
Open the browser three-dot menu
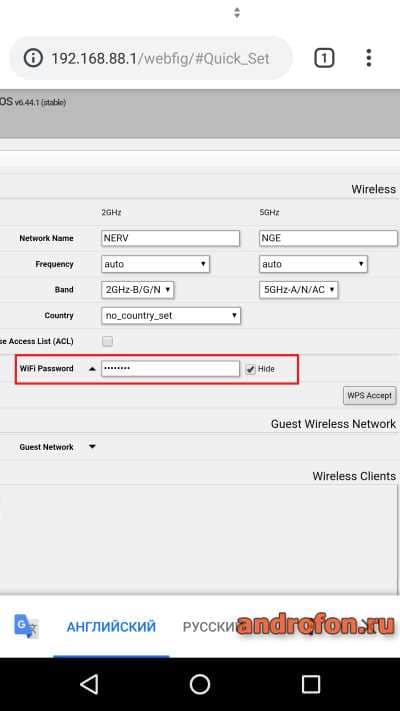(369, 58)
